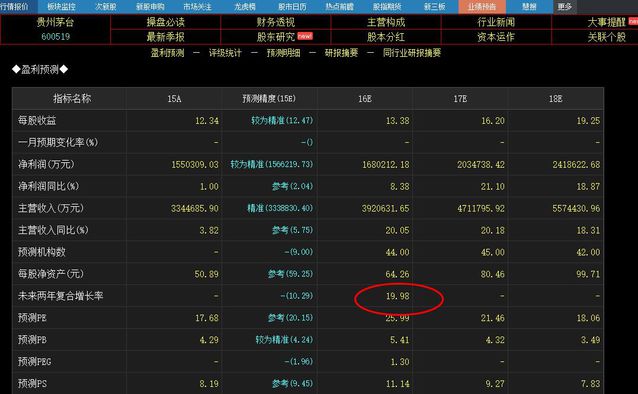The height and width of the screenshot is (394, 638).
Task: Open 行业新闻 section
Action: [496, 22]
